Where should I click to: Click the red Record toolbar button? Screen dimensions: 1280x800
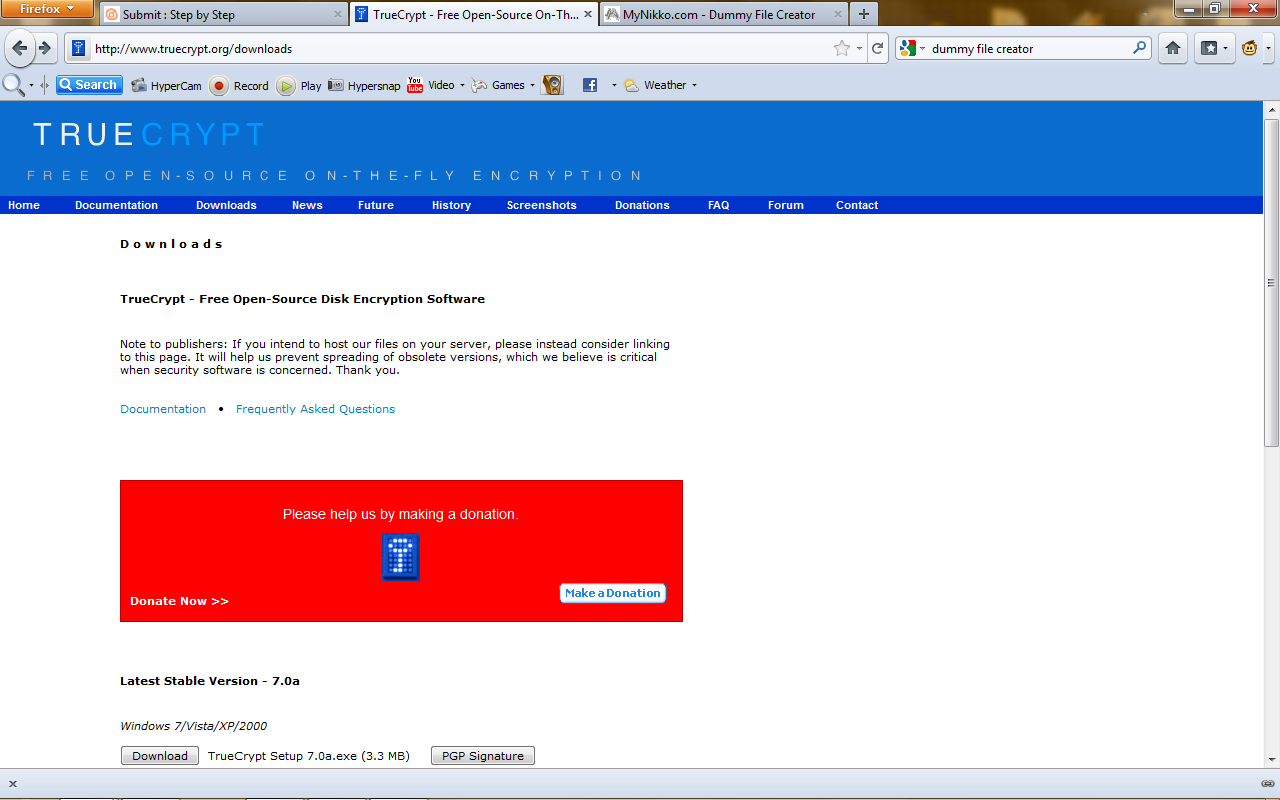tap(239, 86)
